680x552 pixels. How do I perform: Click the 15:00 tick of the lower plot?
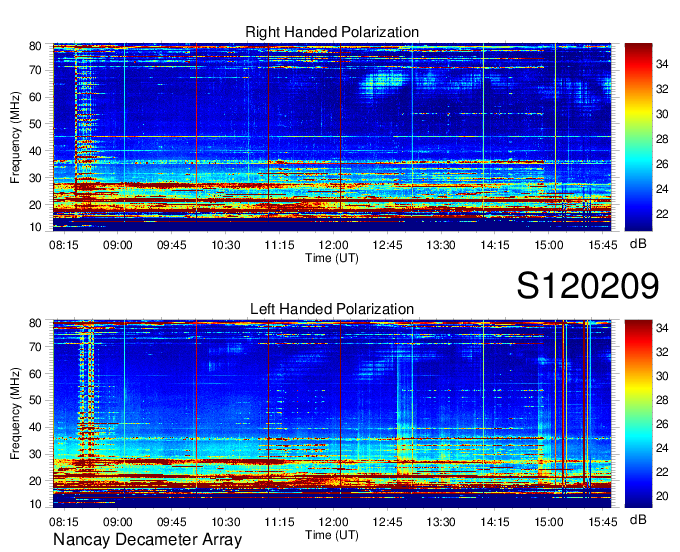tap(549, 522)
